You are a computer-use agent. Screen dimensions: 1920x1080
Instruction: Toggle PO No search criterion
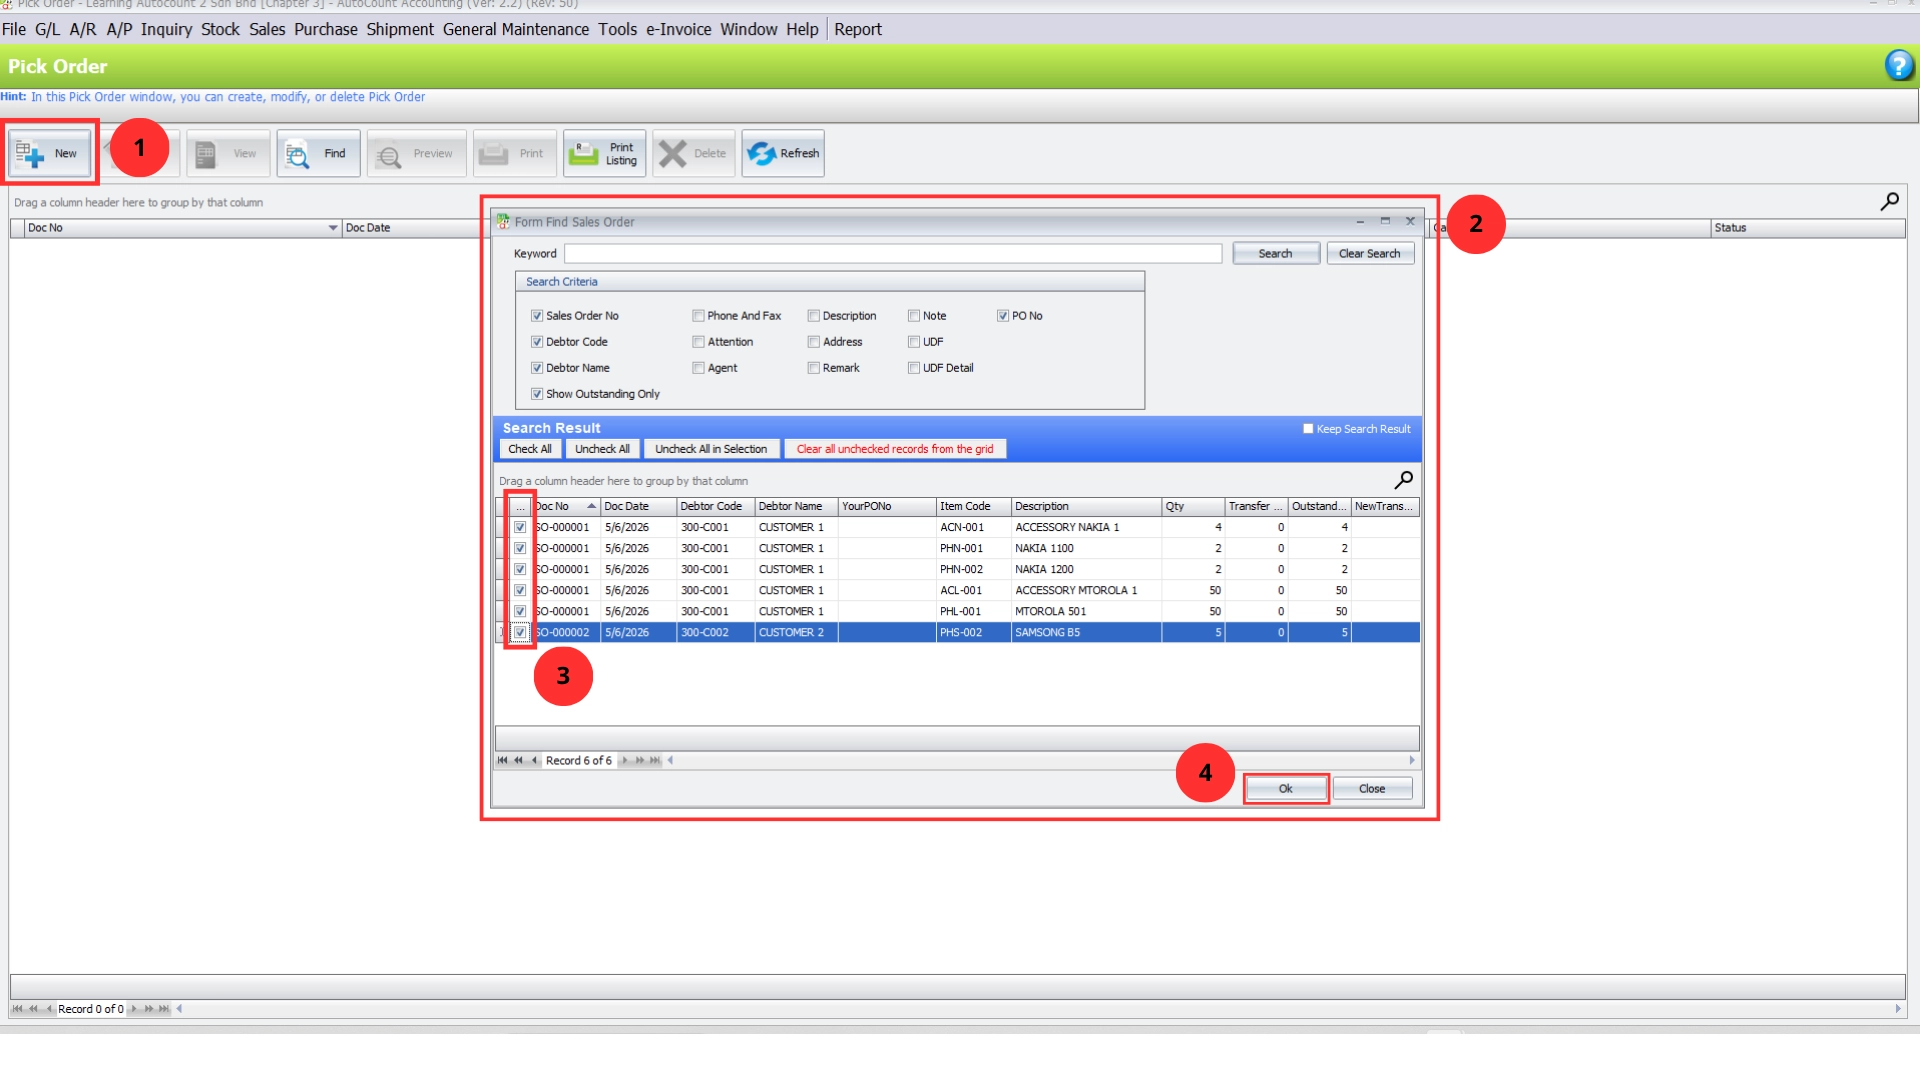[1003, 316]
